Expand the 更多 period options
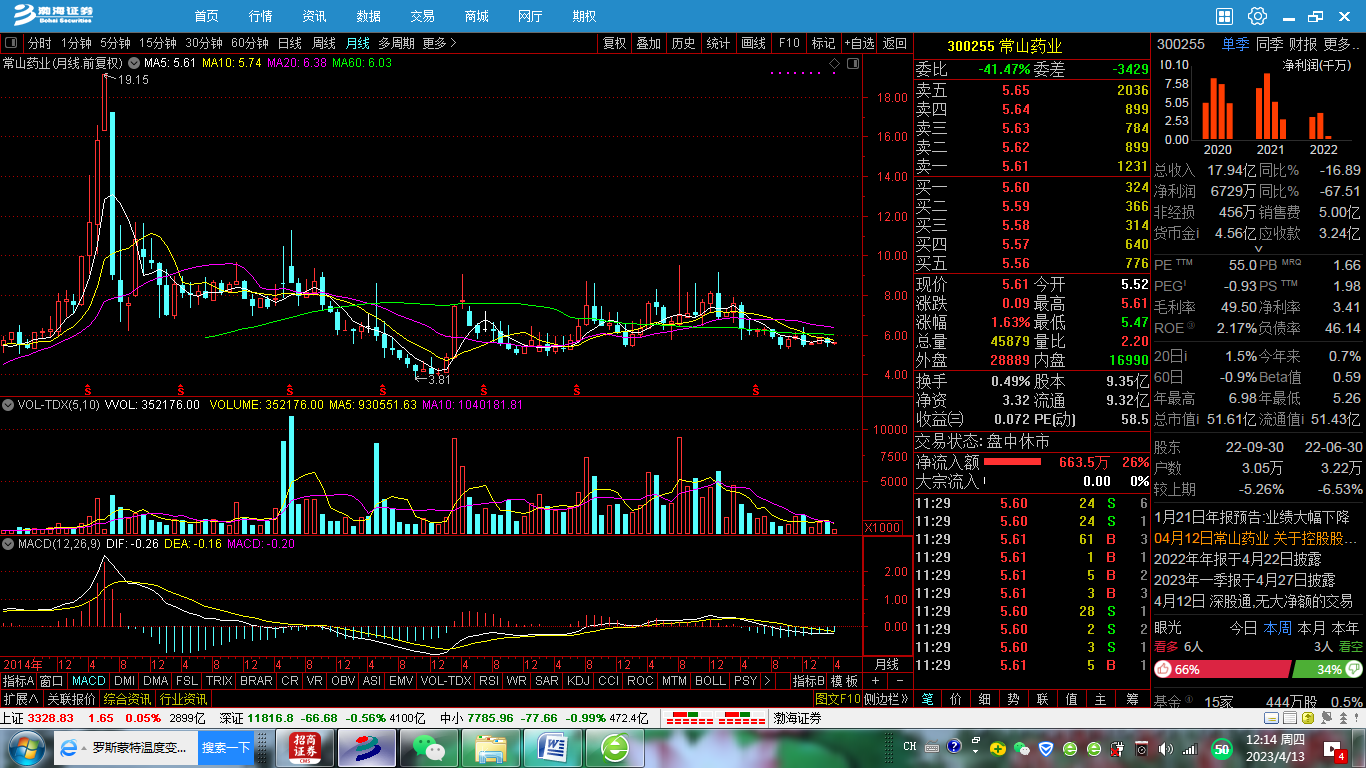 [x=439, y=43]
